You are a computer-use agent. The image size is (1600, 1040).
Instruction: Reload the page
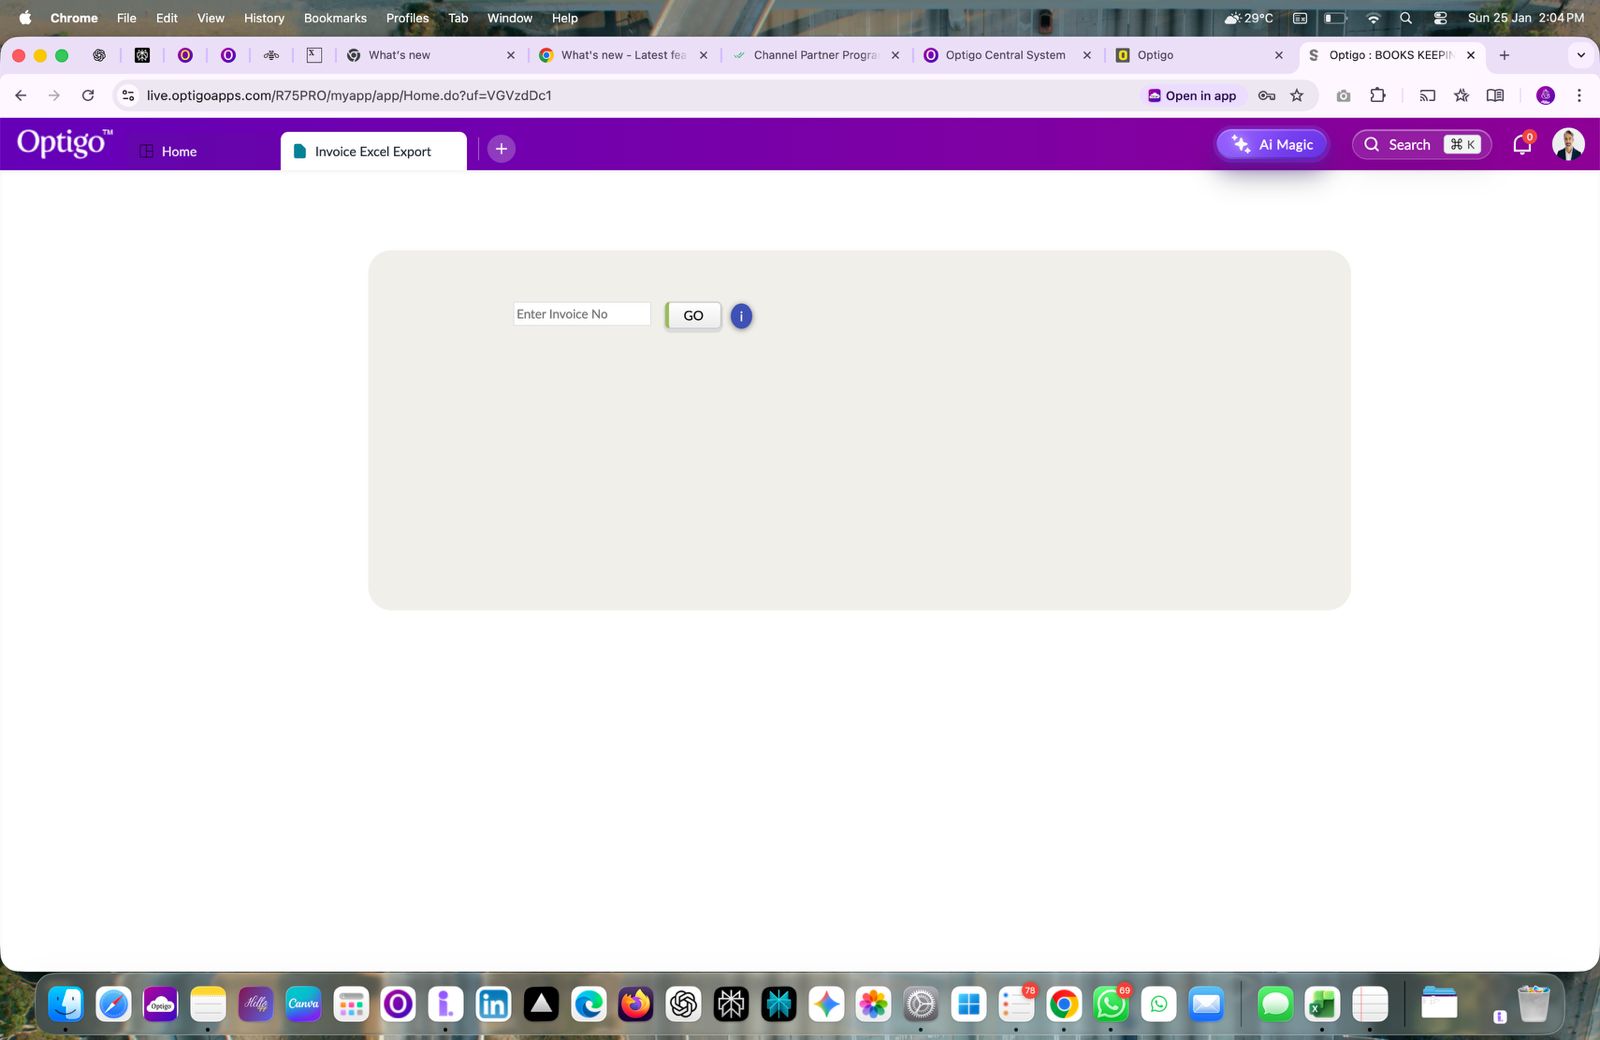point(88,96)
